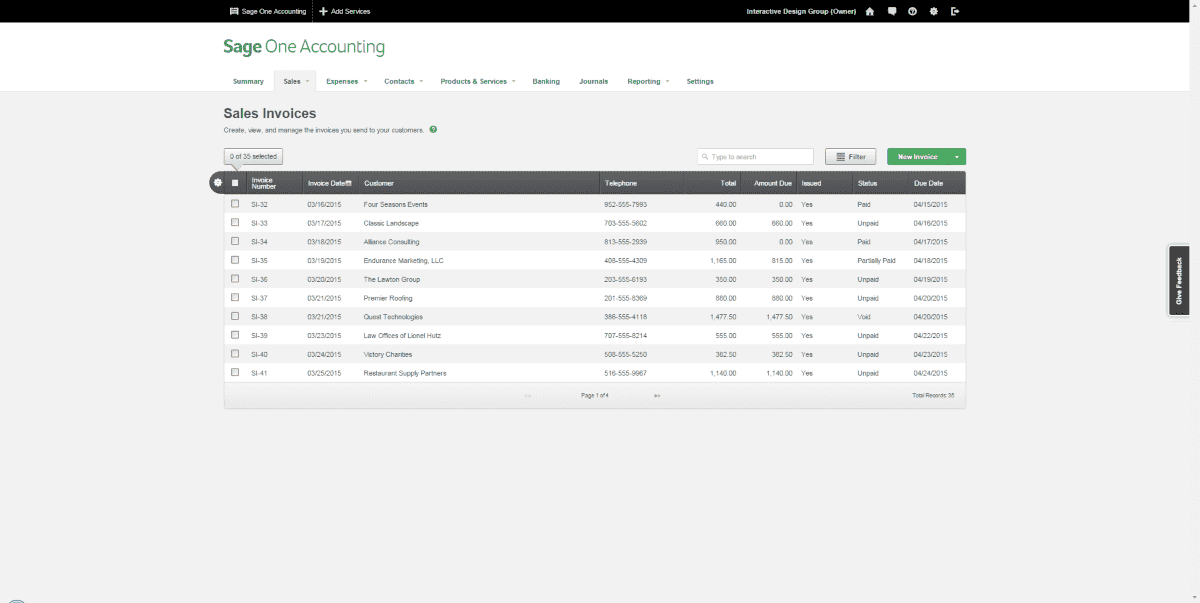Select the checkbox for invoice SI-32
This screenshot has width=1200, height=603.
(x=235, y=204)
